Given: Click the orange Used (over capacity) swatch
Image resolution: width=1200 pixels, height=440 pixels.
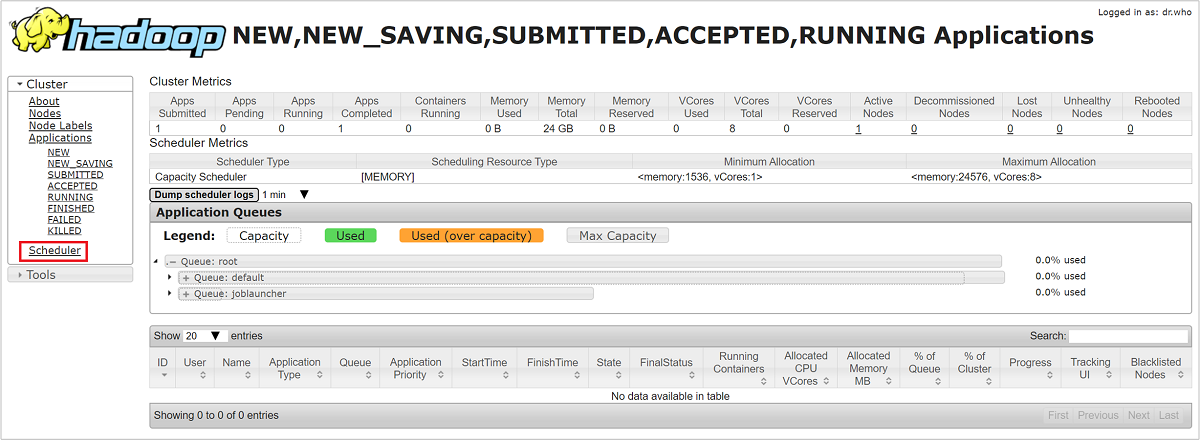Looking at the screenshot, I should pyautogui.click(x=471, y=236).
